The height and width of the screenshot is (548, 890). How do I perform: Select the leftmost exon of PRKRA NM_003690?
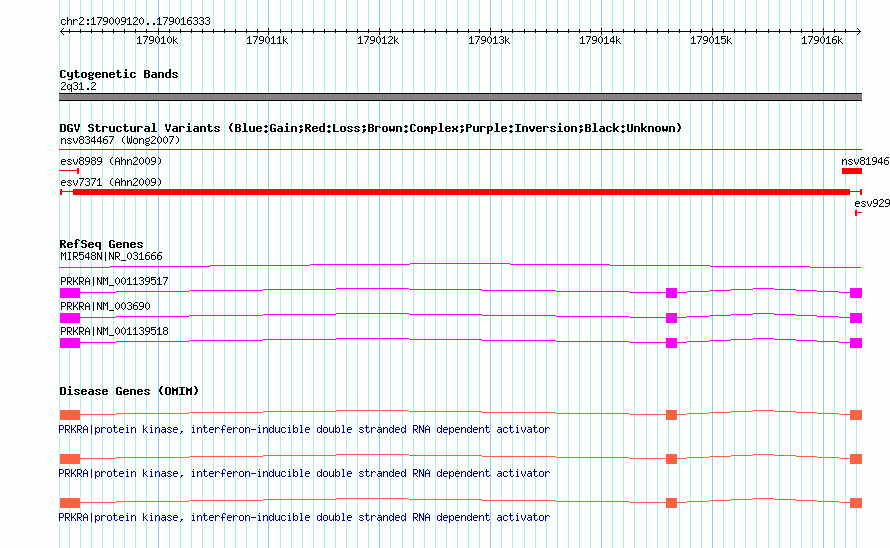70,318
